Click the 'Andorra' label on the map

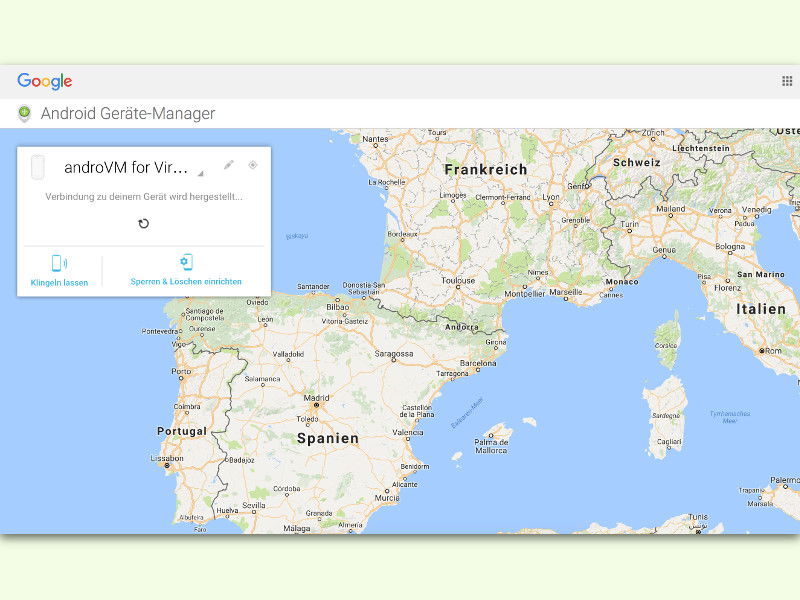[x=462, y=327]
